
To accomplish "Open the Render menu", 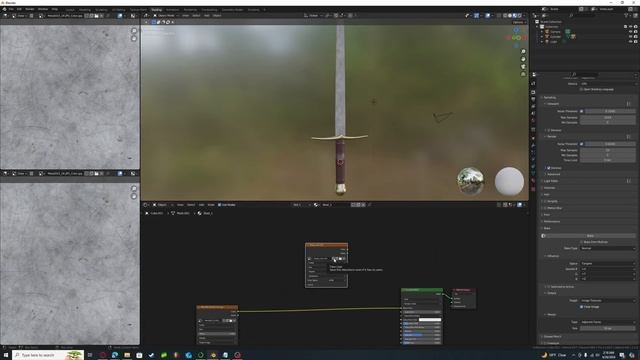I will tap(30, 9).
